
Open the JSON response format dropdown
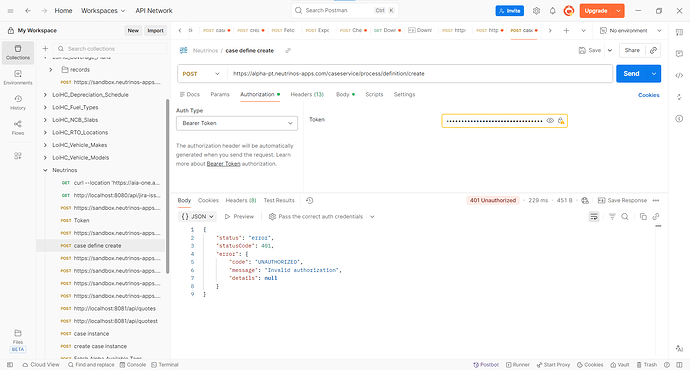tap(198, 216)
